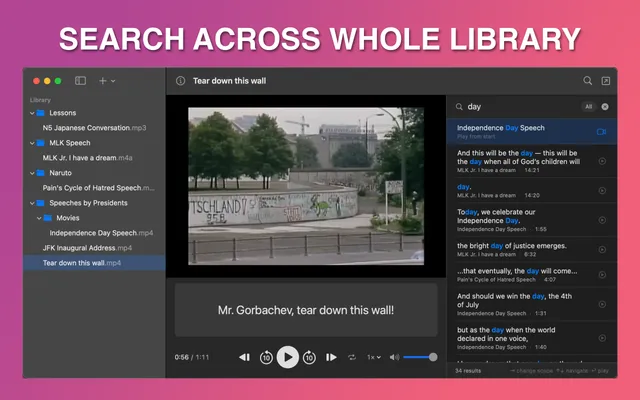Play the bright day of justice emerges result
The width and height of the screenshot is (640, 400).
[602, 249]
